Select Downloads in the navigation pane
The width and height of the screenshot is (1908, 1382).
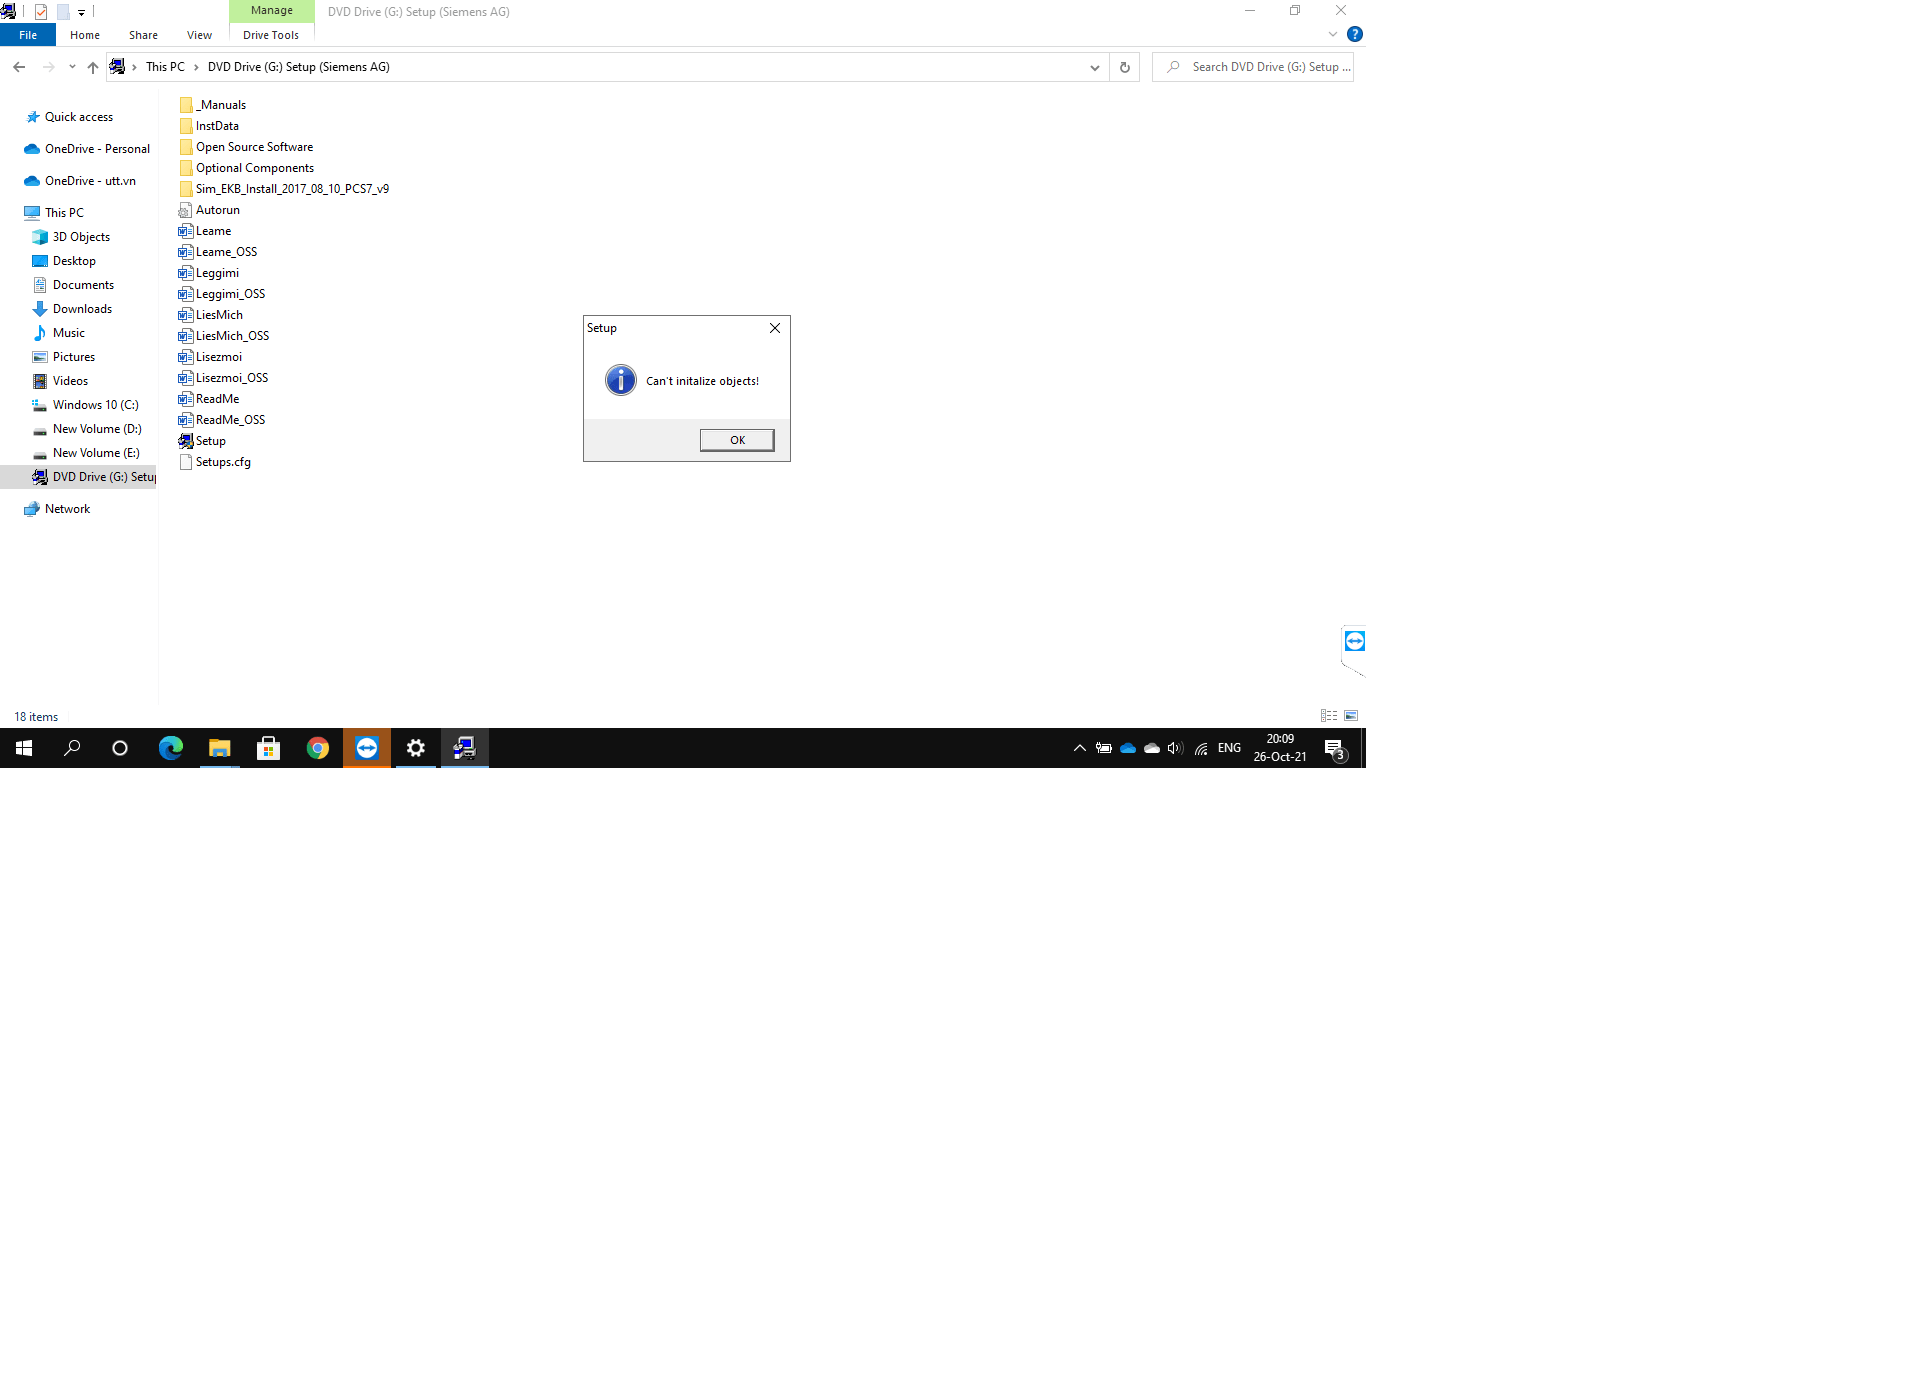tap(82, 309)
